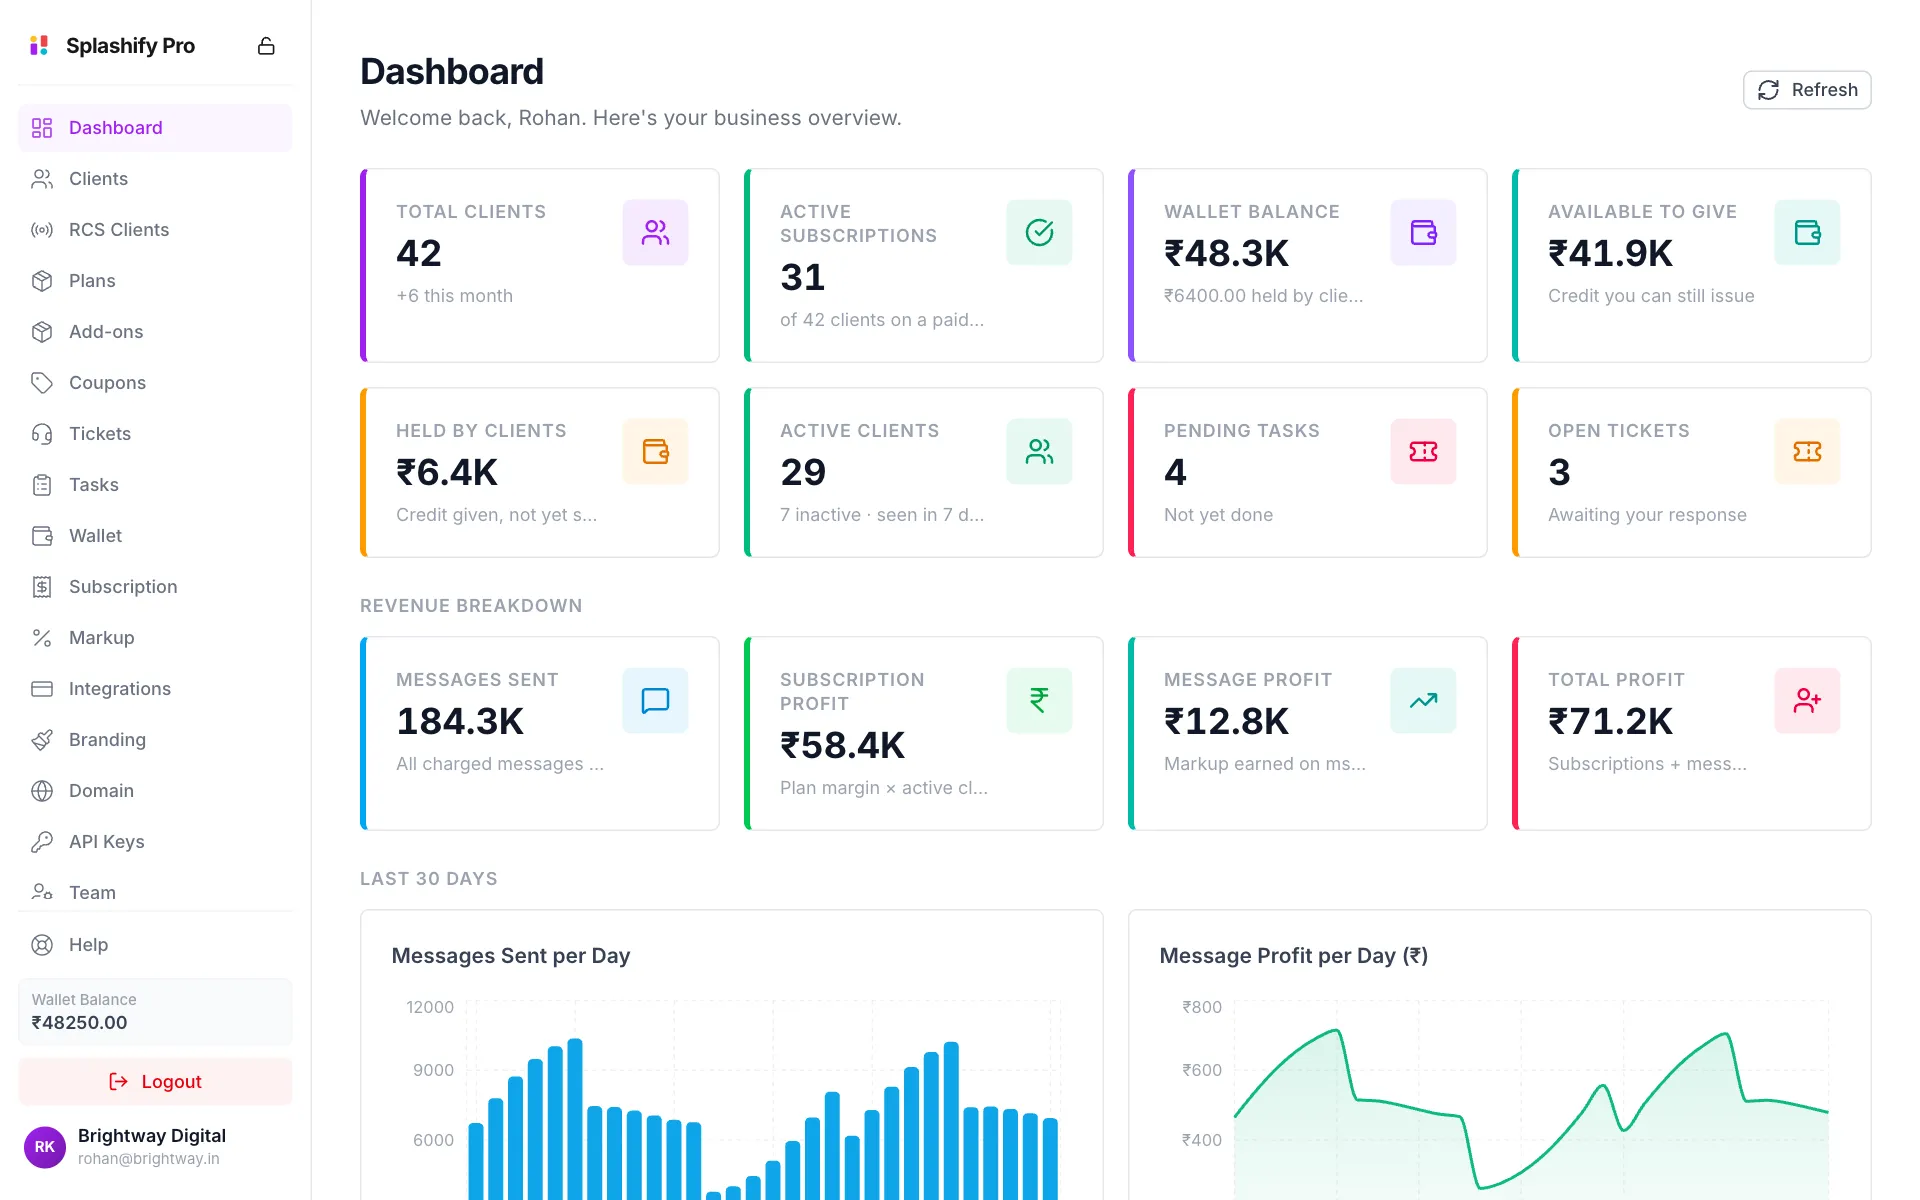The image size is (1920, 1200).
Task: Click the ₹71.2K total profit value
Action: click(x=1611, y=721)
